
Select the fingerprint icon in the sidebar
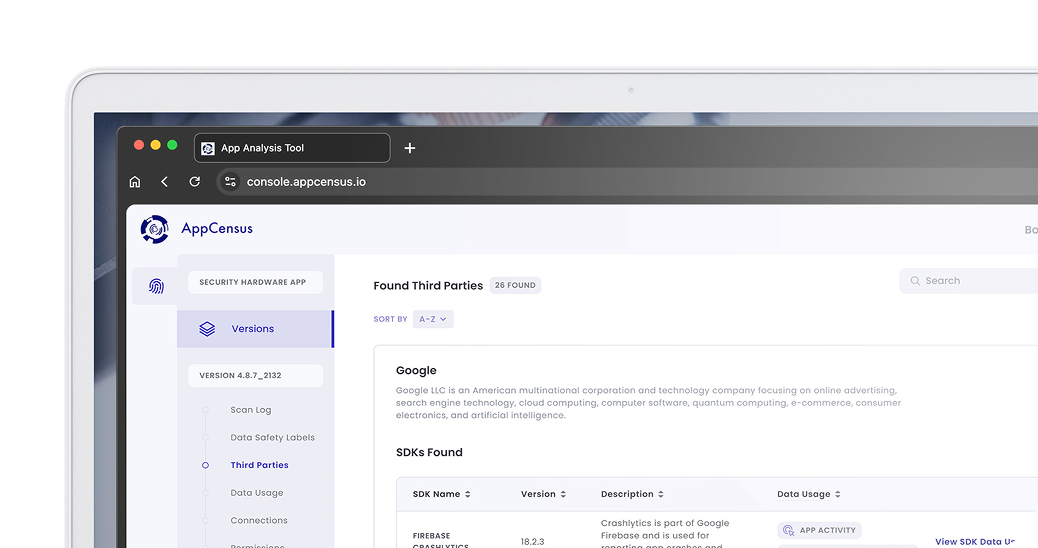156,286
